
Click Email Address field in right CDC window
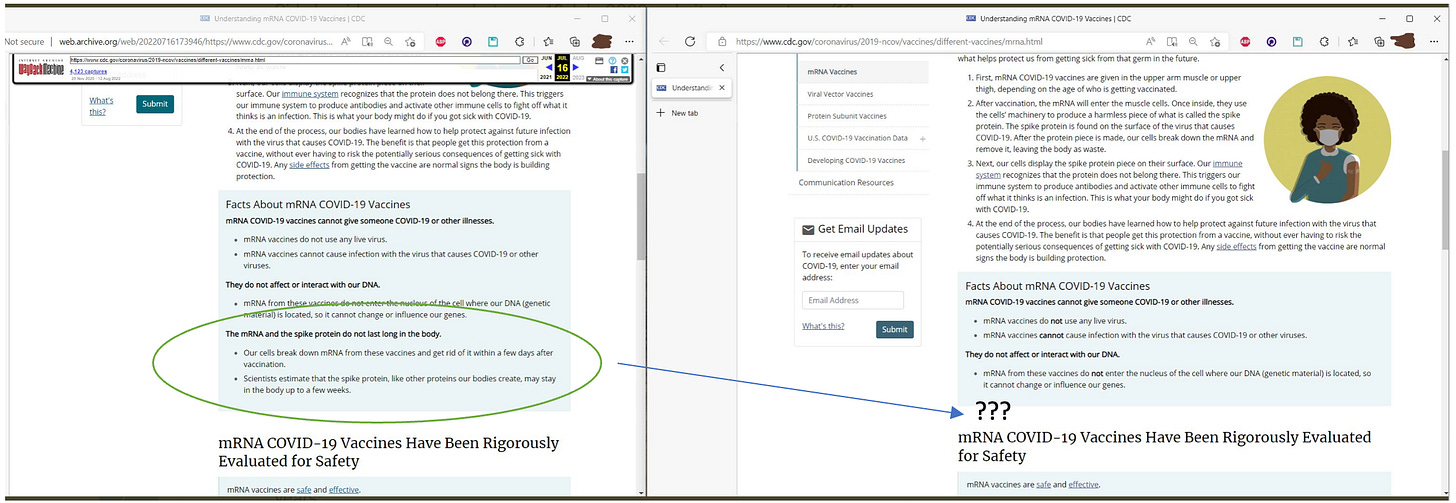[x=853, y=300]
